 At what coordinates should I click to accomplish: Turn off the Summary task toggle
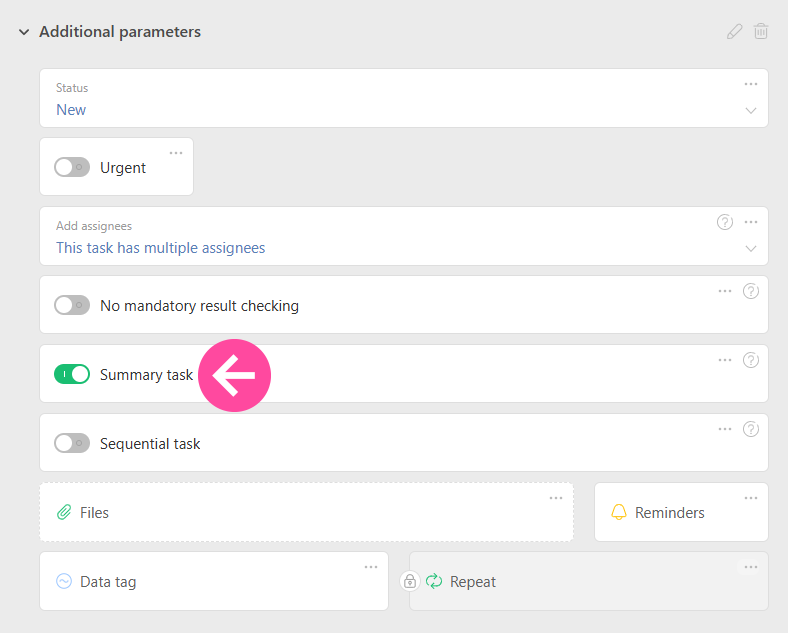(x=72, y=375)
